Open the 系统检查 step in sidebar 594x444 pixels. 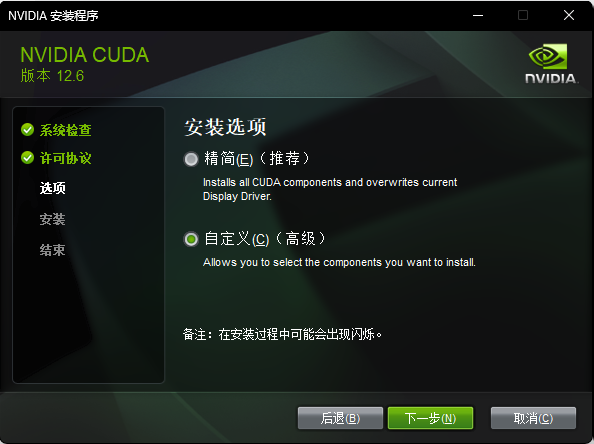click(66, 130)
